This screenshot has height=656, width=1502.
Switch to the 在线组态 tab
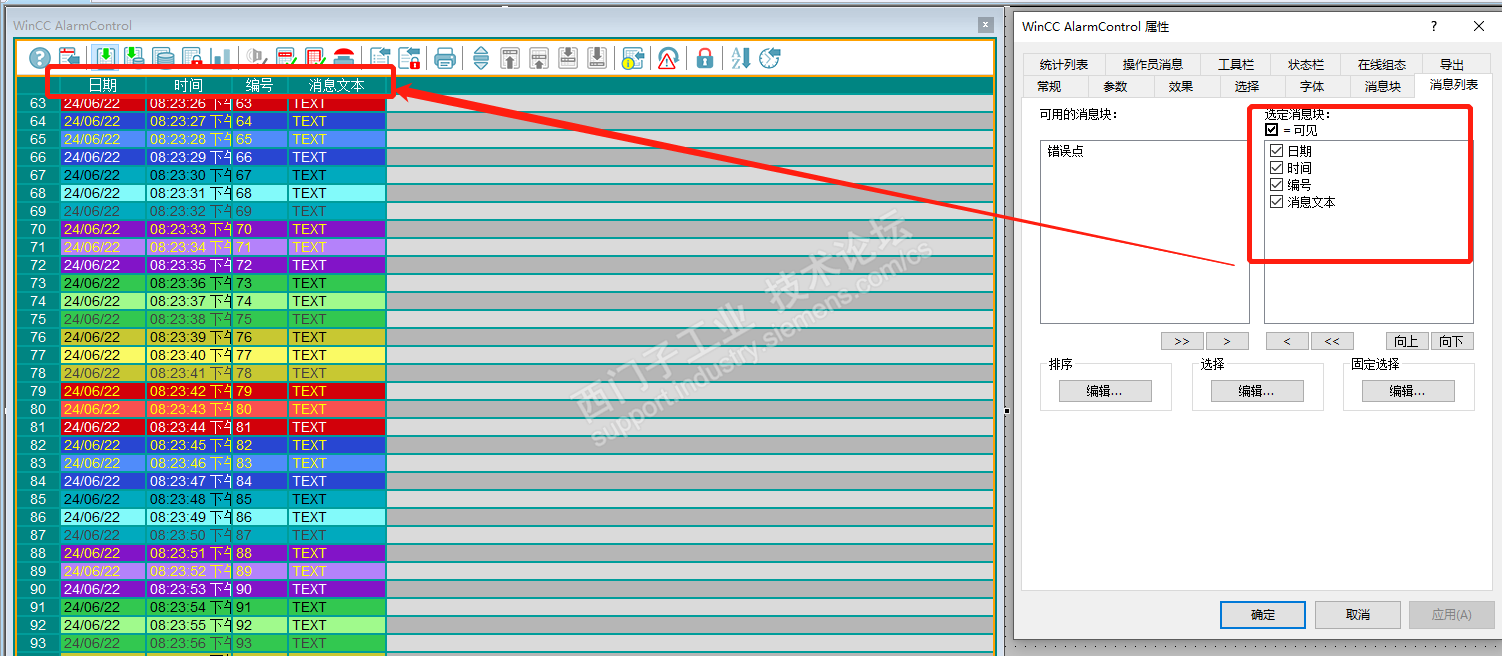[x=1381, y=65]
